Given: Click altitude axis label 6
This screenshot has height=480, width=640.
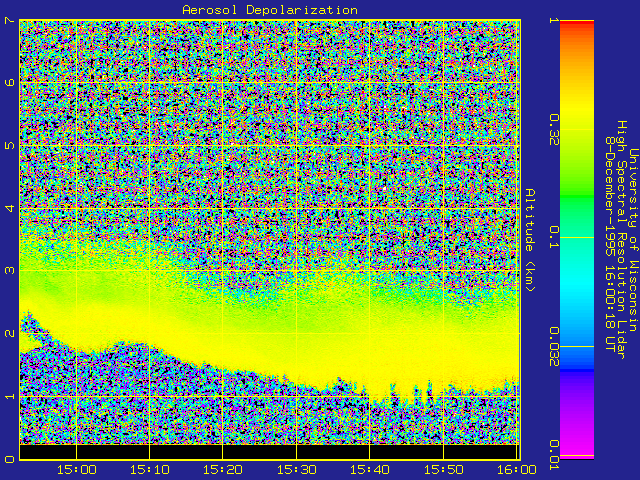Looking at the screenshot, I should point(9,82).
